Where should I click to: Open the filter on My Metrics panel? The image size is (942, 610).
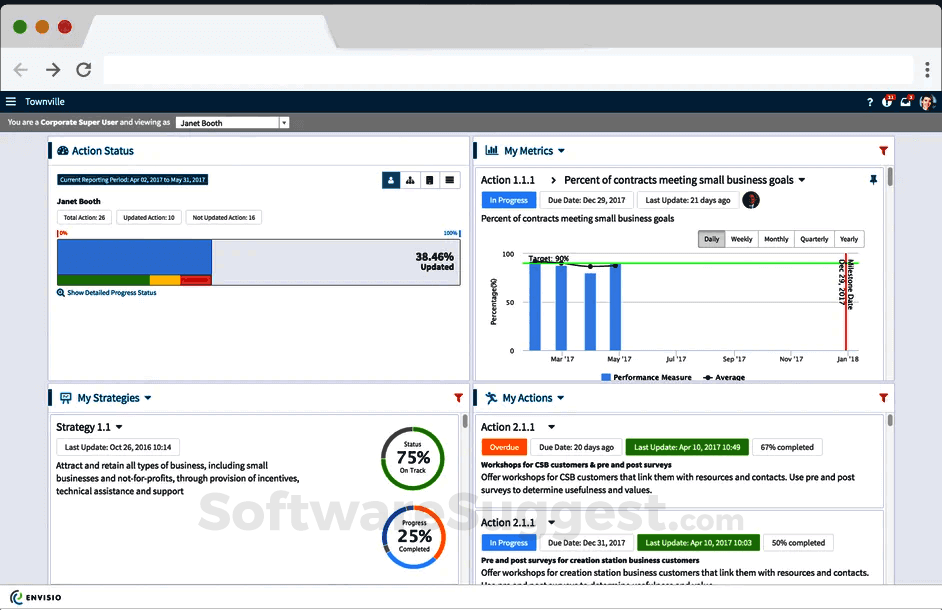(883, 150)
